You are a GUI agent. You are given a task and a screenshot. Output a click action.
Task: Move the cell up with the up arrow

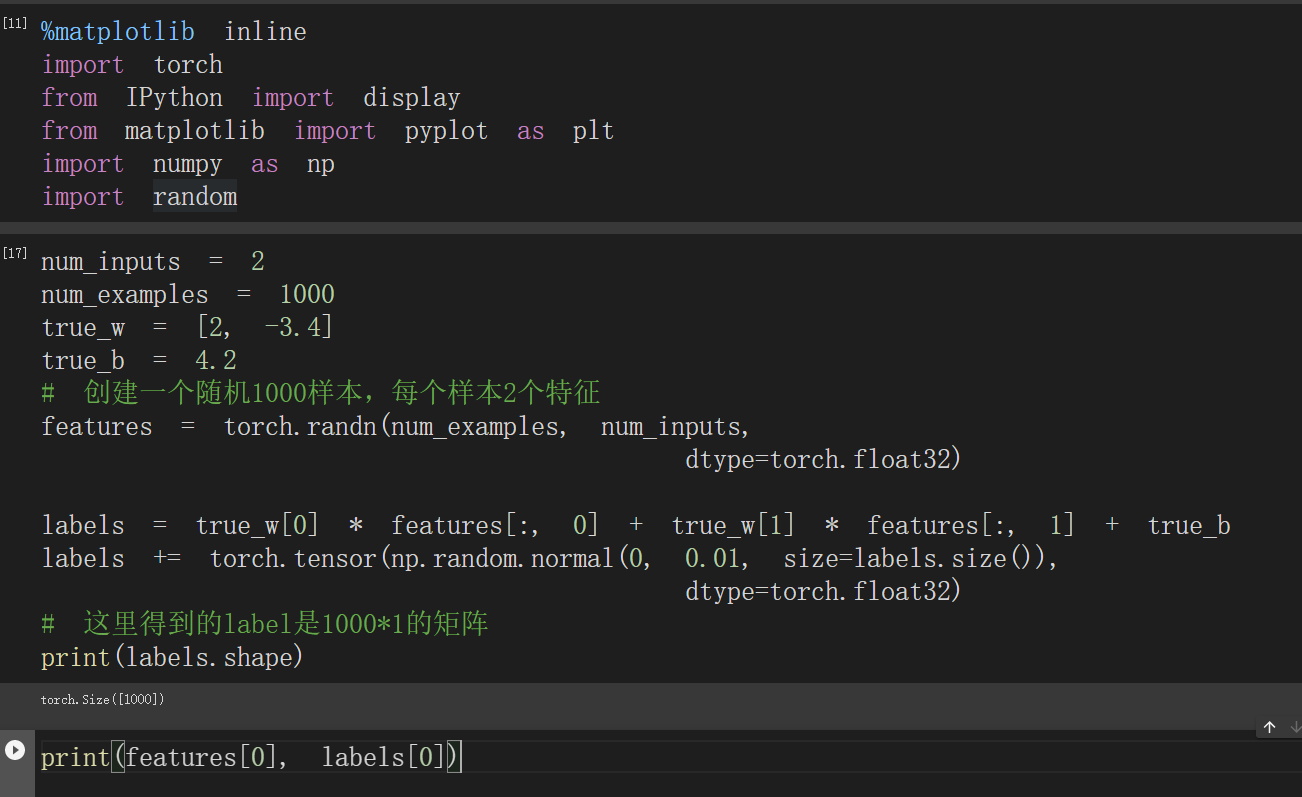click(x=1269, y=727)
